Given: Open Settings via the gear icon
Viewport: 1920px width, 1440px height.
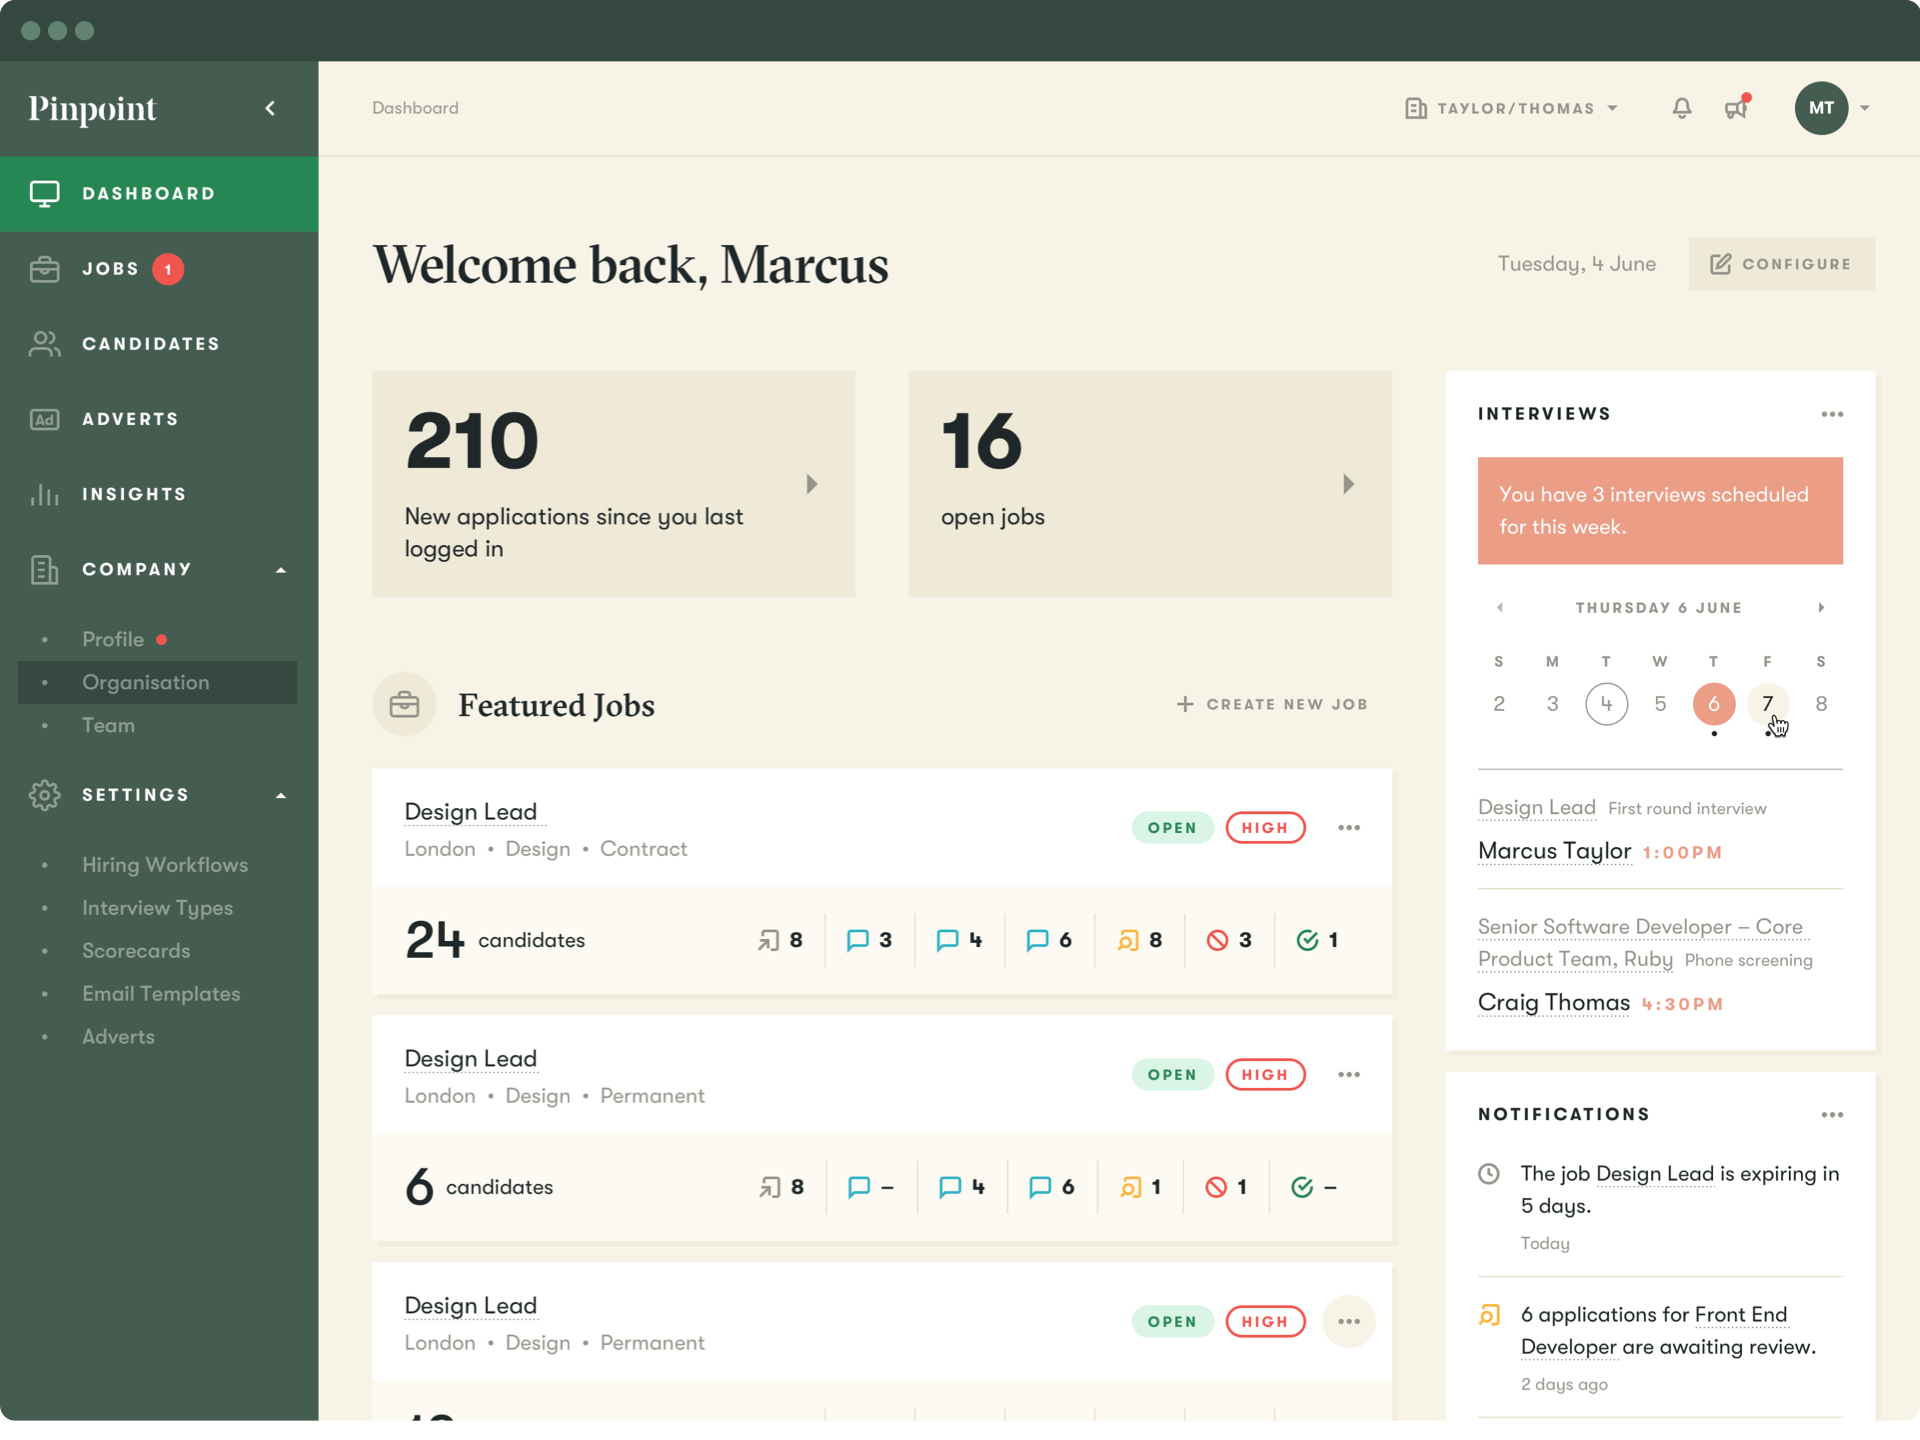Looking at the screenshot, I should (x=44, y=795).
